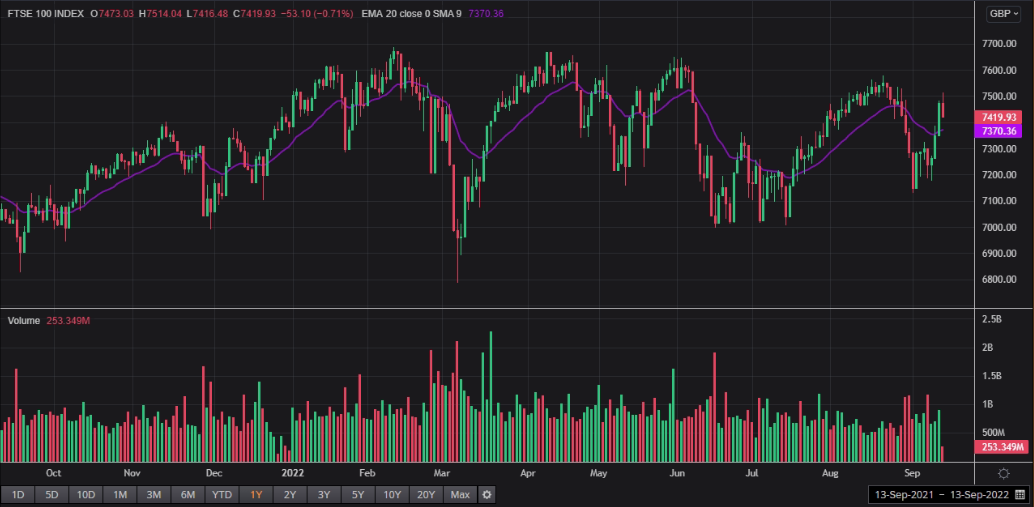Click the 500M volume axis tick
Viewport: 1034px width, 507px height.
pos(994,432)
